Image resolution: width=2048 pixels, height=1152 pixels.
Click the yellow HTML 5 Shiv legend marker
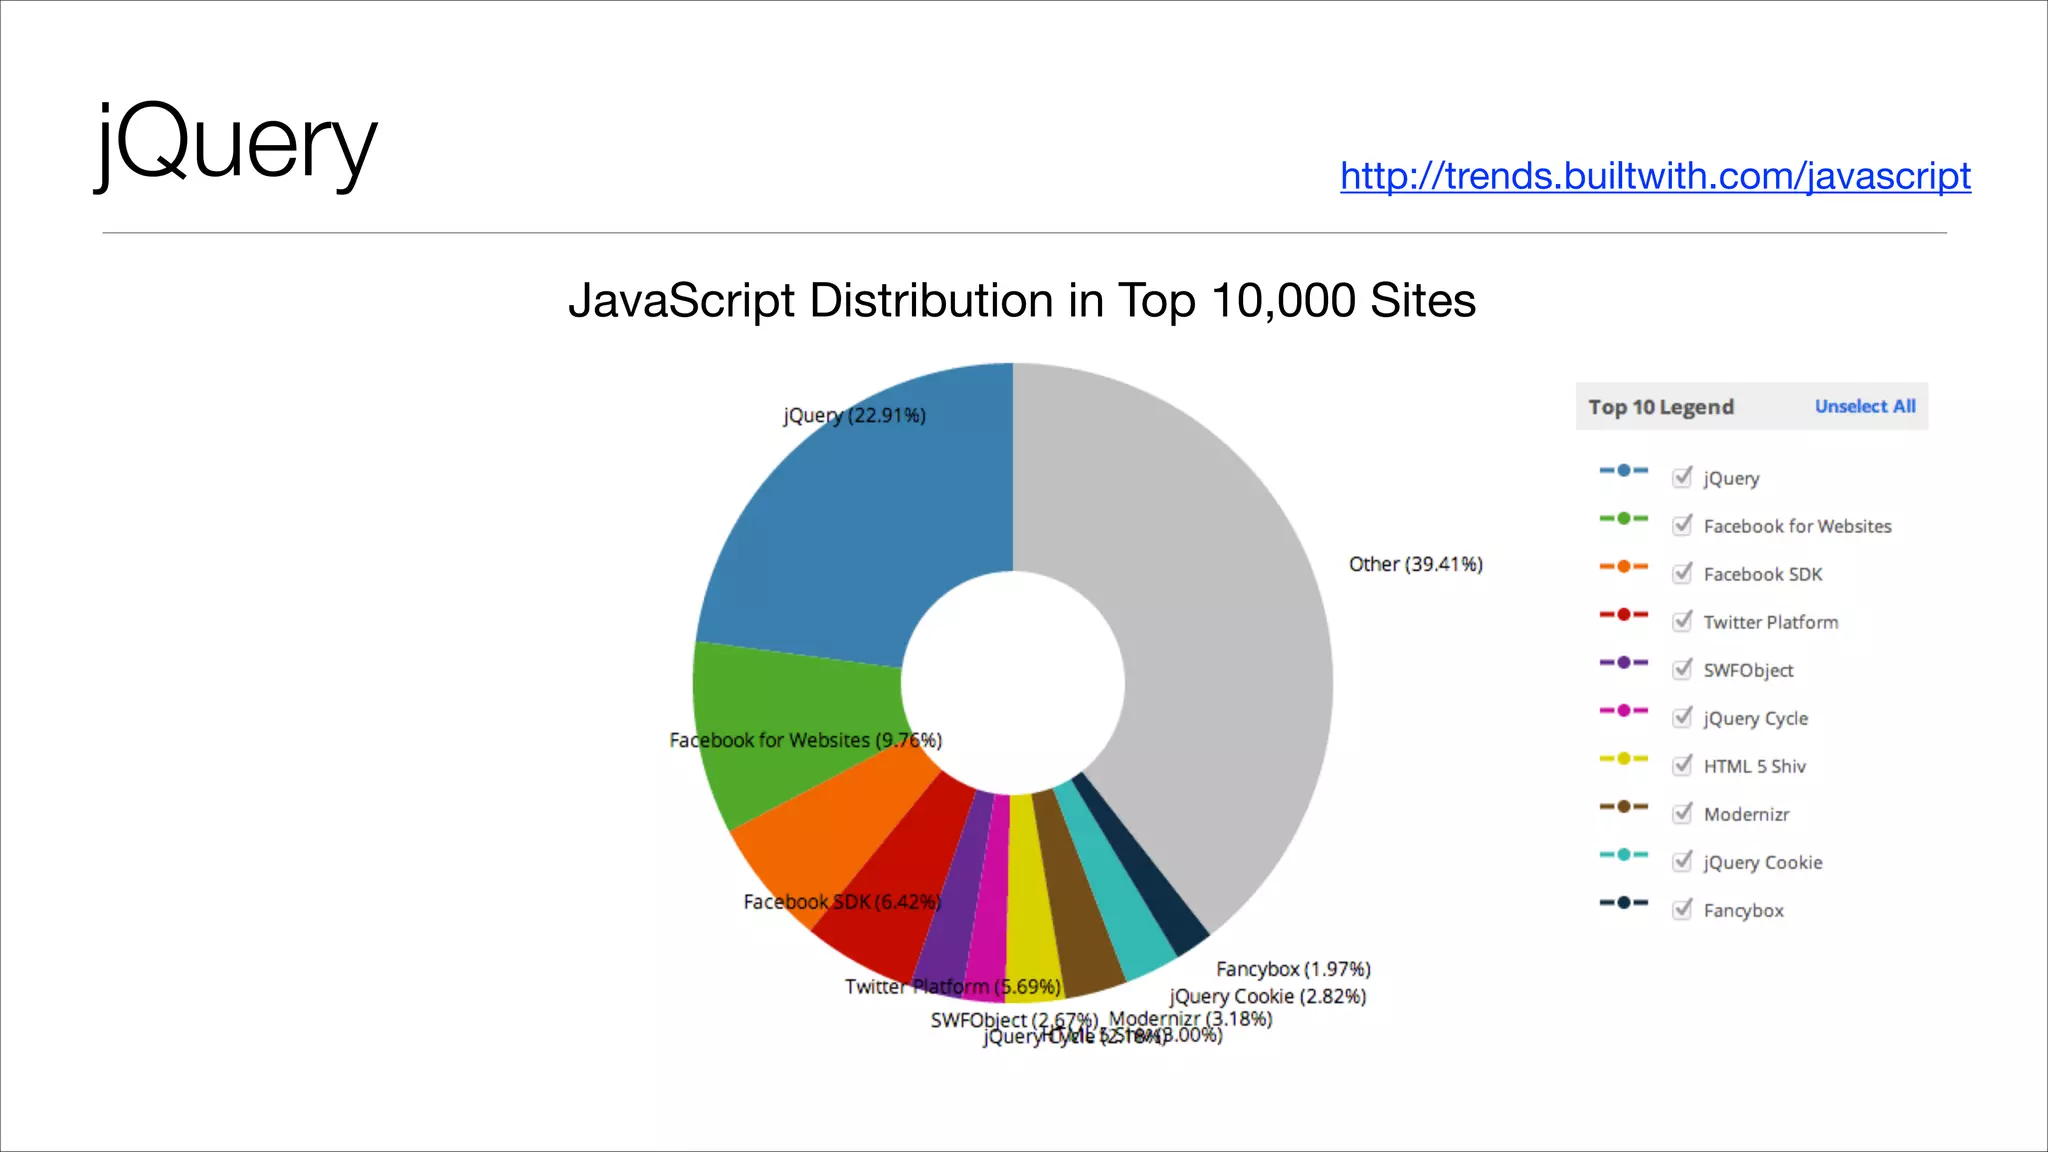tap(1623, 758)
